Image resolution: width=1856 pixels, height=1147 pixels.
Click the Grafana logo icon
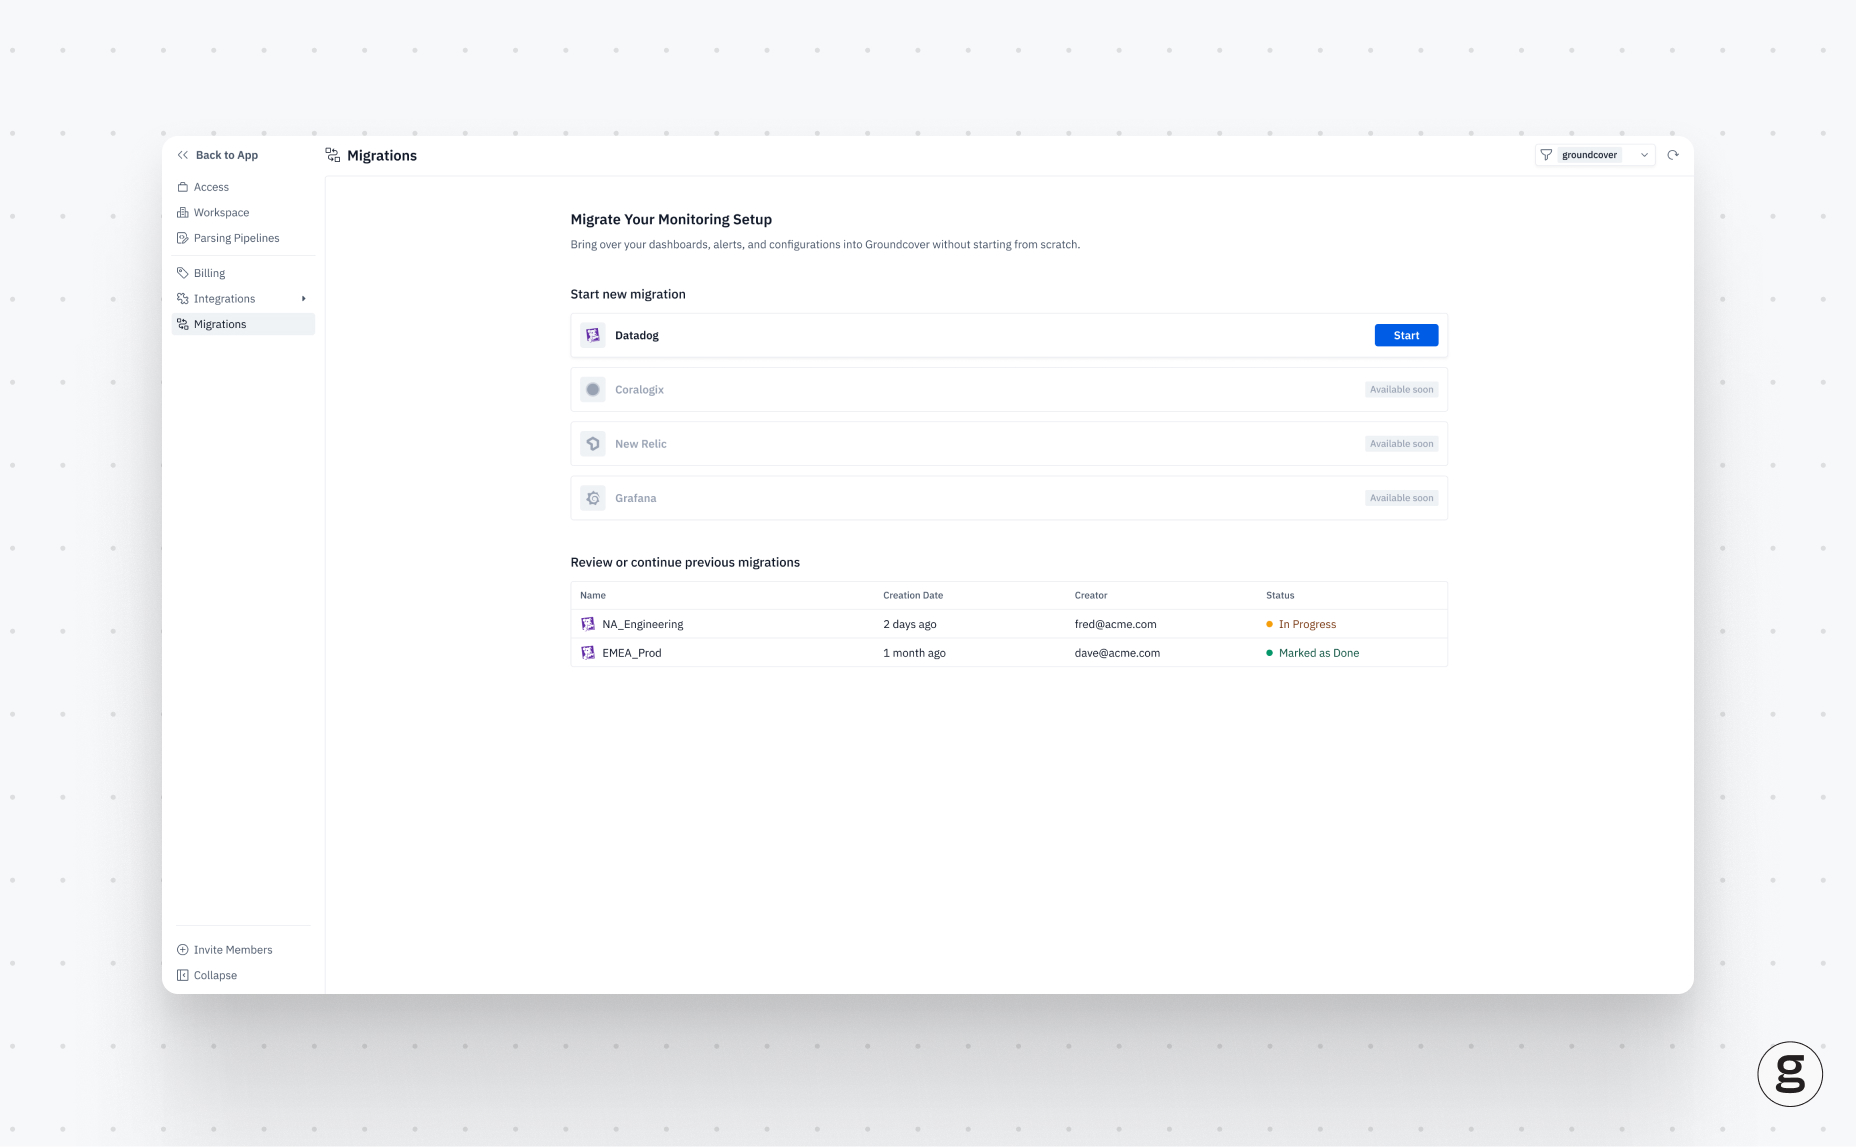point(593,498)
